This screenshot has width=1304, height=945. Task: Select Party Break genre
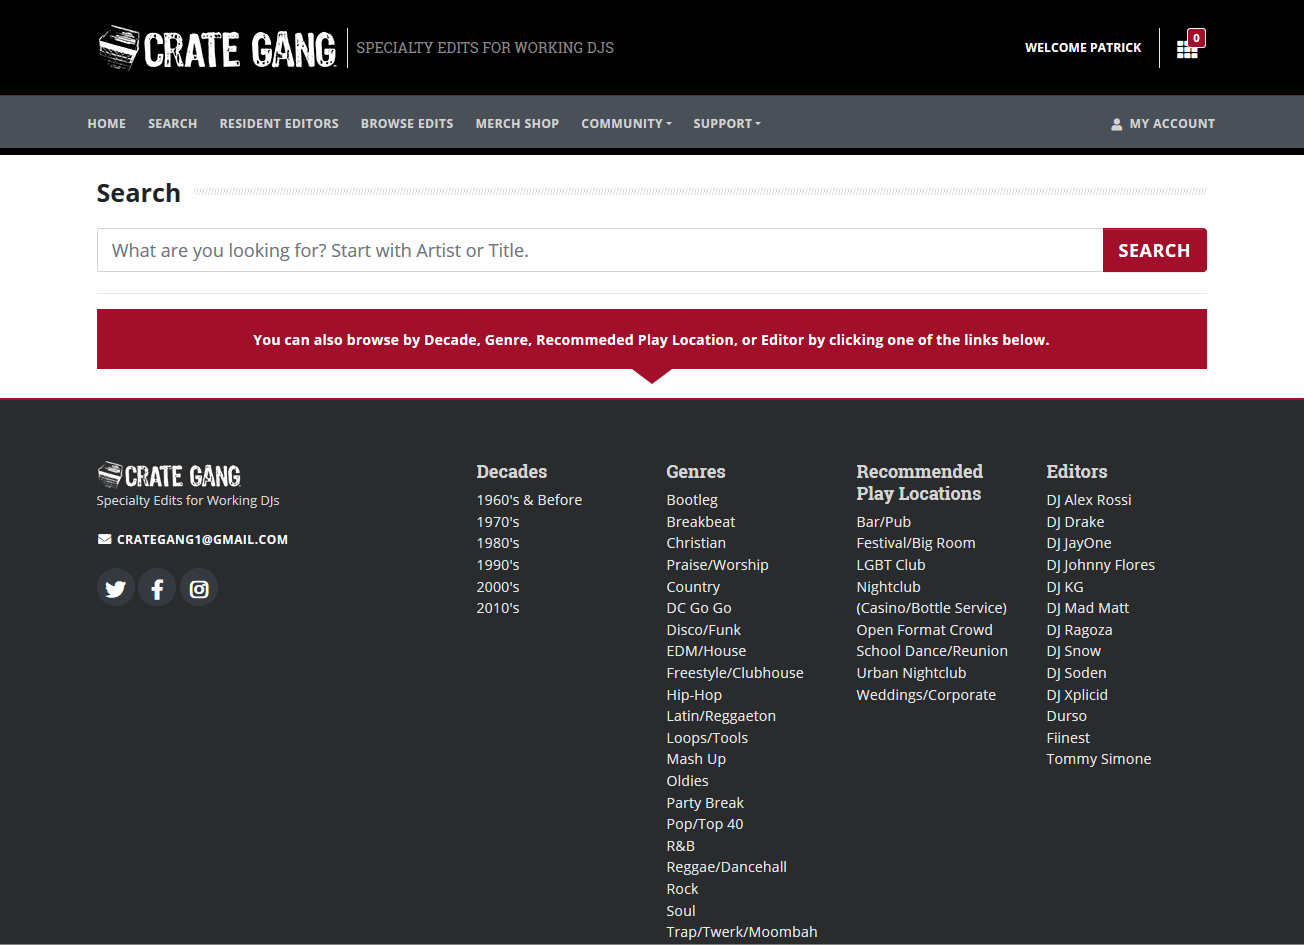coord(705,803)
